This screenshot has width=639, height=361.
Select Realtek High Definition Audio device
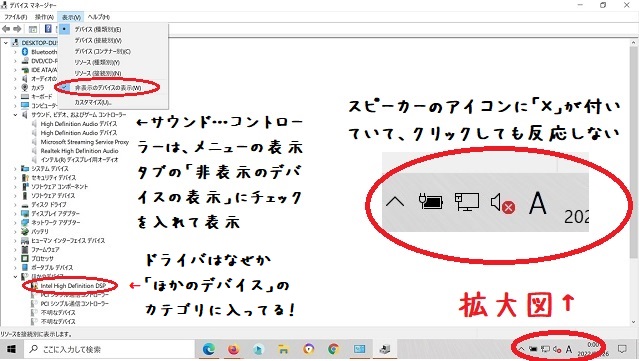[79, 151]
